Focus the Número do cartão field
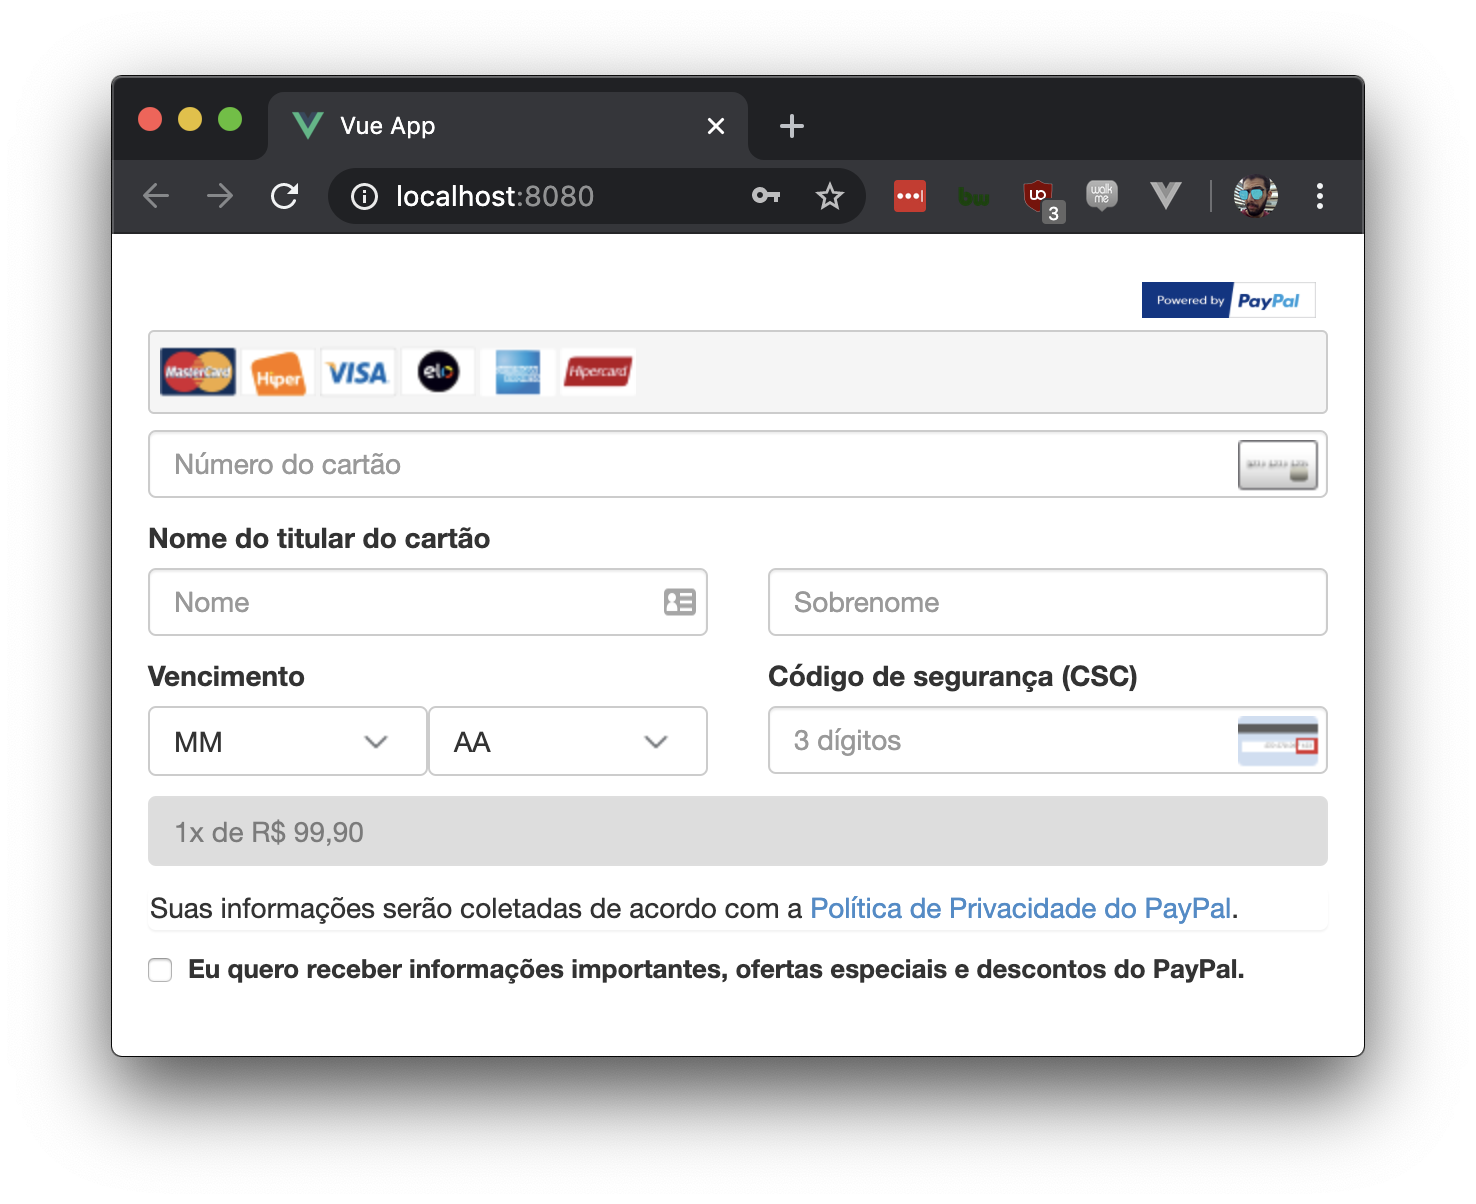This screenshot has width=1476, height=1204. tap(738, 464)
